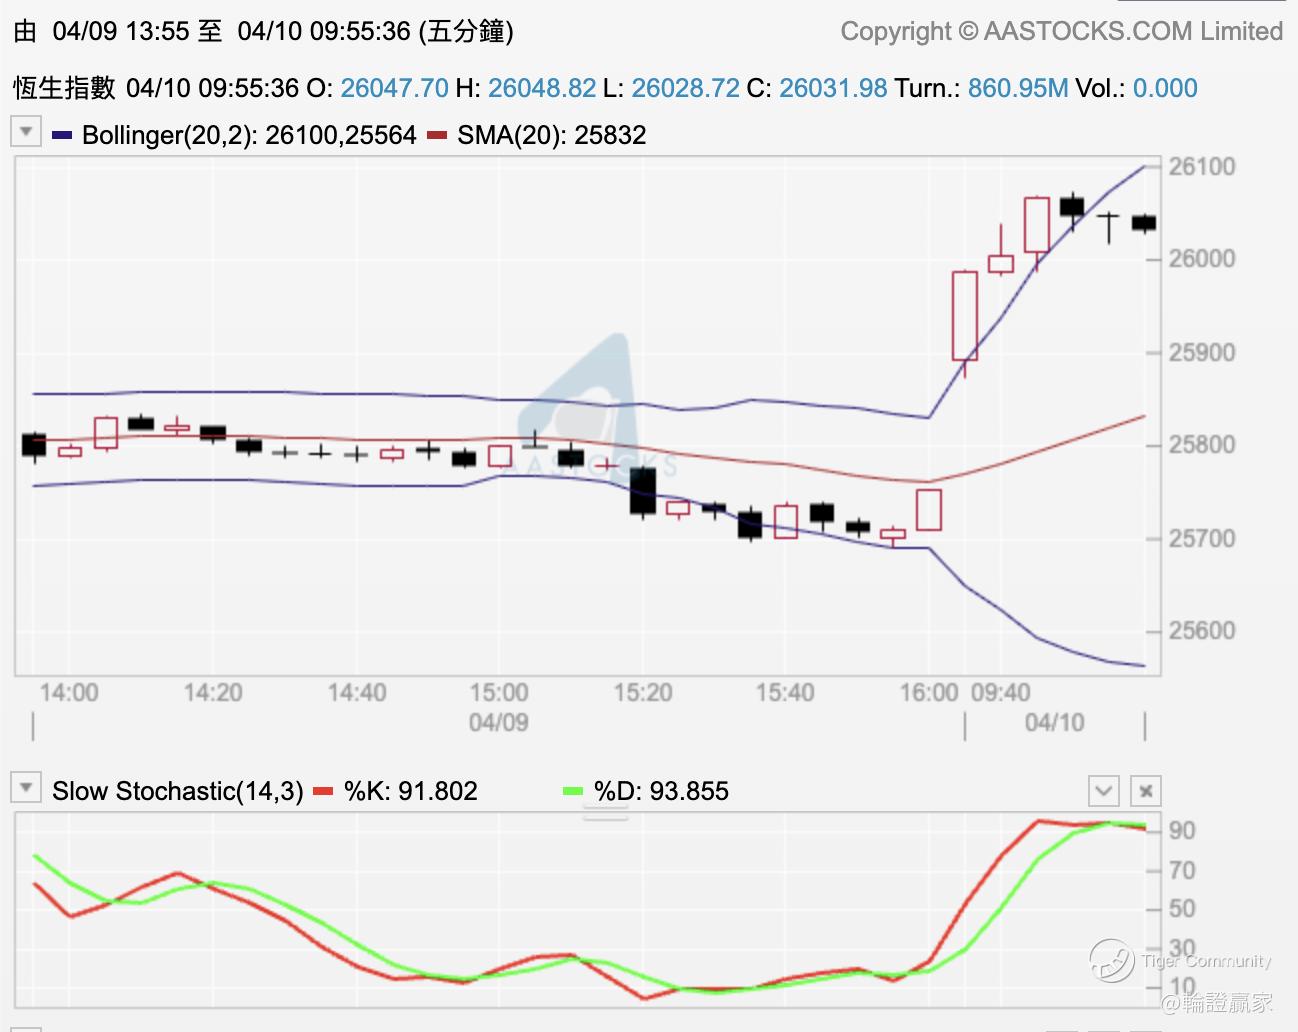Click the "恒生指數" index name
Image resolution: width=1298 pixels, height=1032 pixels.
[65, 88]
